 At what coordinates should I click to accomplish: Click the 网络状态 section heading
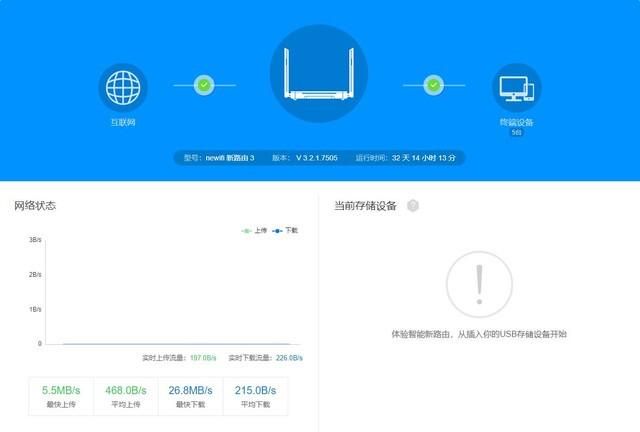coord(35,205)
